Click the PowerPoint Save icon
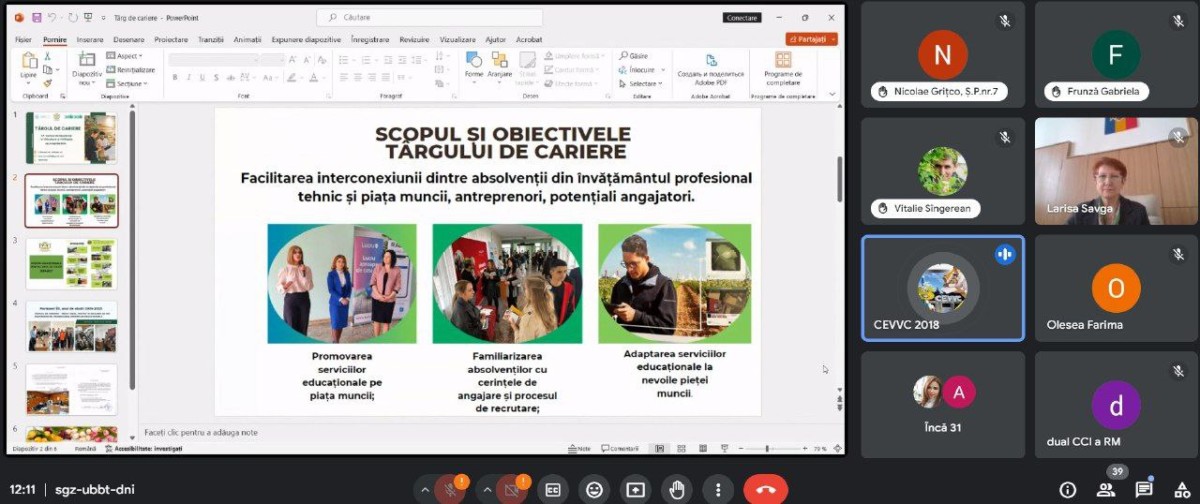The image size is (1200, 504). (x=37, y=18)
